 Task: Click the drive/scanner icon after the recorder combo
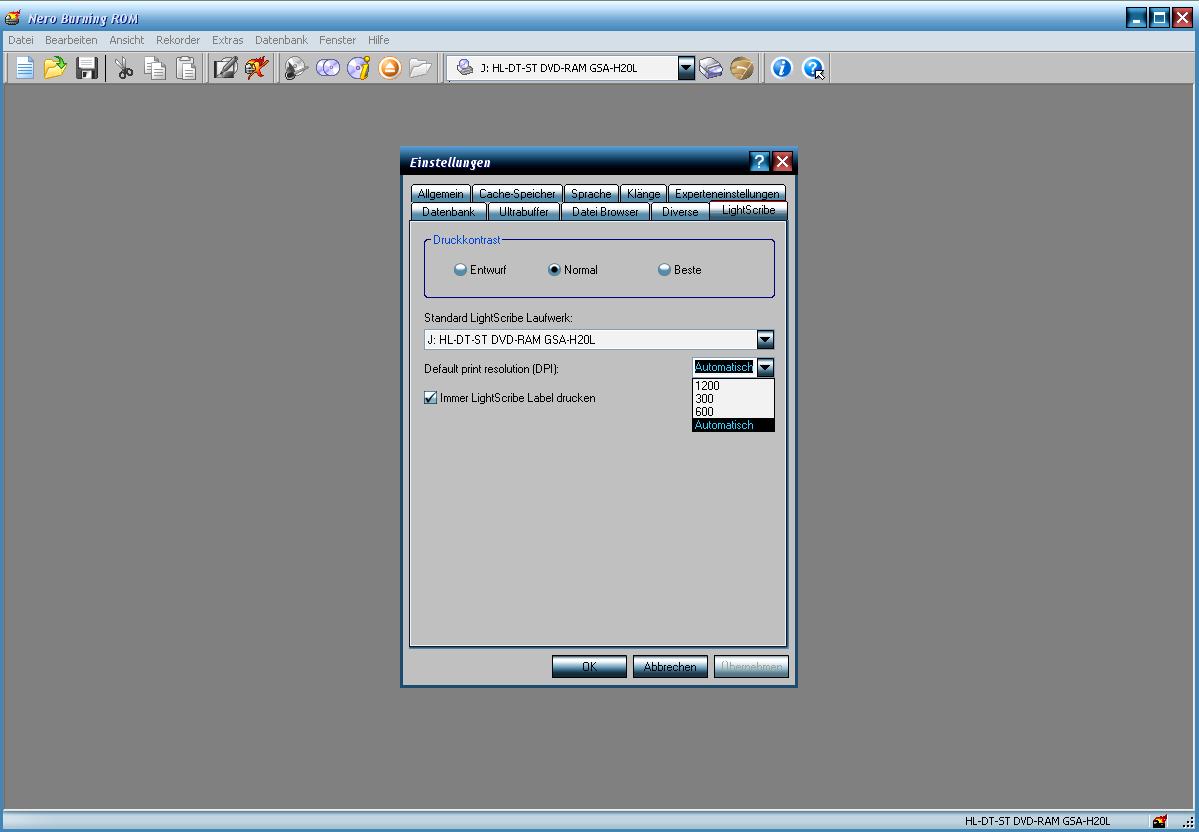710,68
